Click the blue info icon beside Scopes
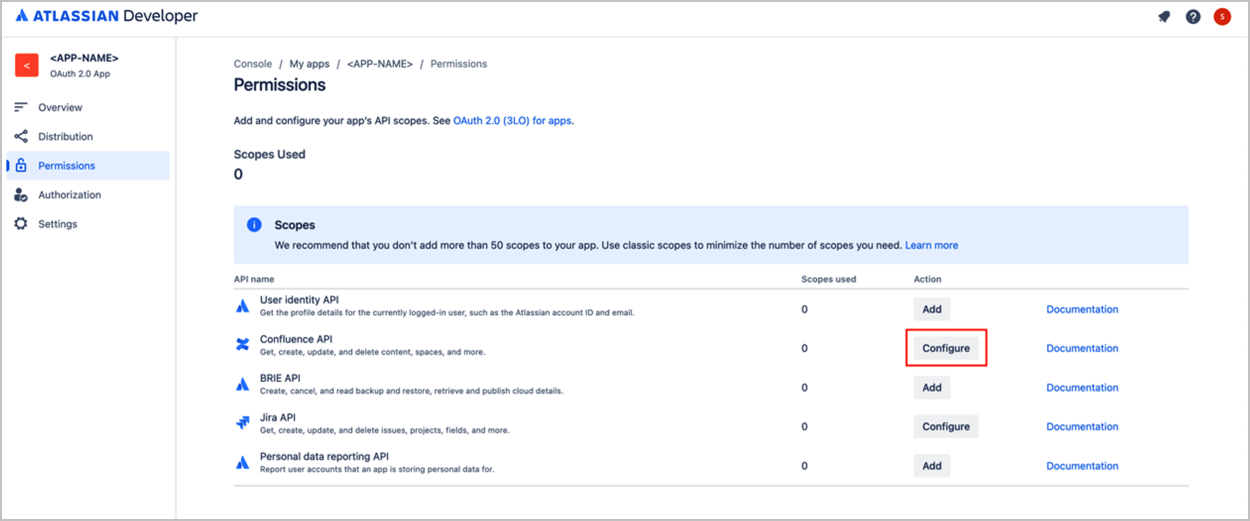The image size is (1250, 521). click(x=254, y=225)
